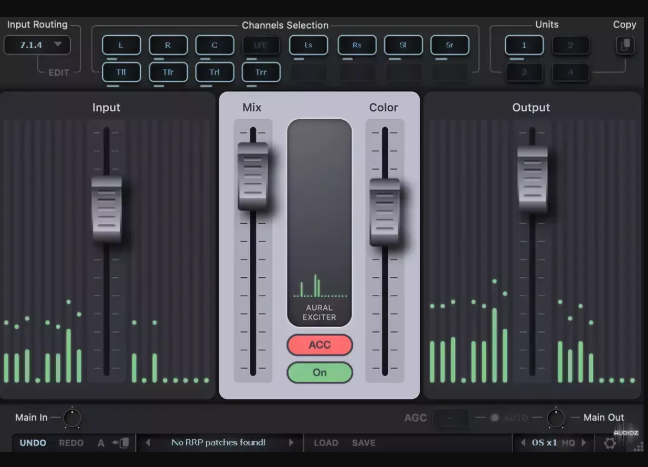Image resolution: width=648 pixels, height=467 pixels.
Task: Click the Aural Exciter display
Action: click(x=319, y=222)
